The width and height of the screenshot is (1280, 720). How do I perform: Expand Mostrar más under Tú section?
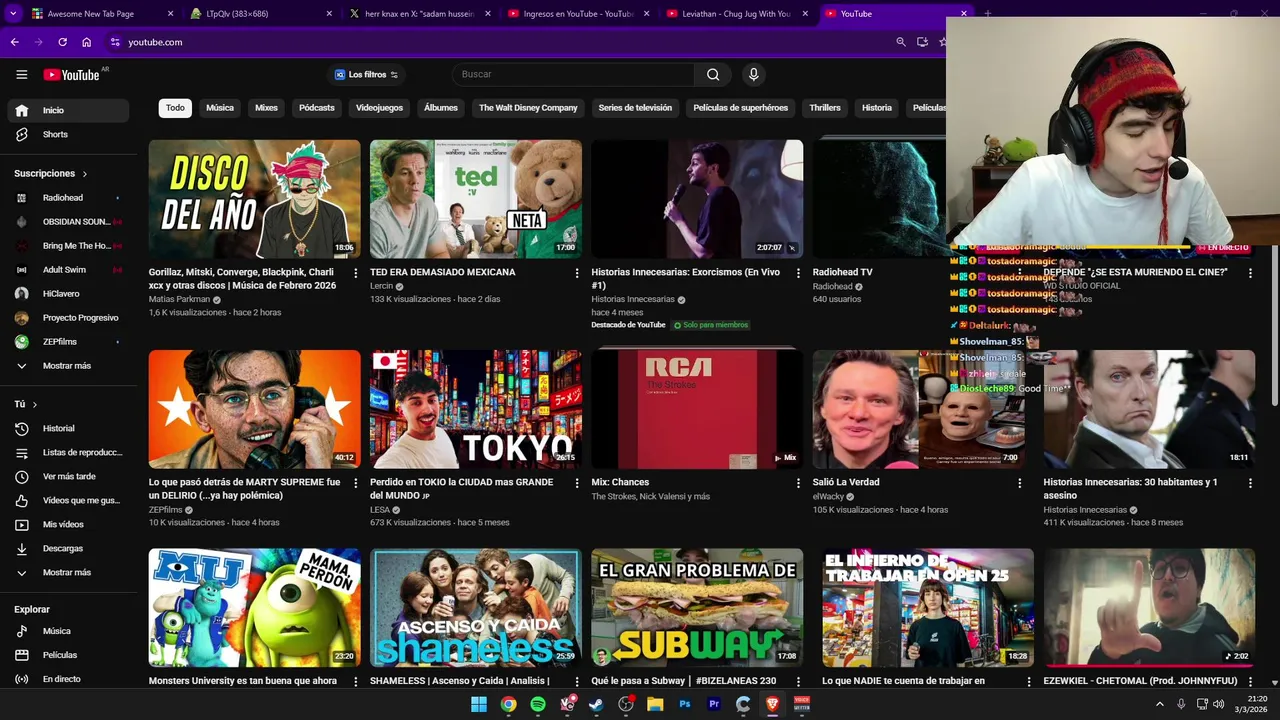[x=68, y=572]
